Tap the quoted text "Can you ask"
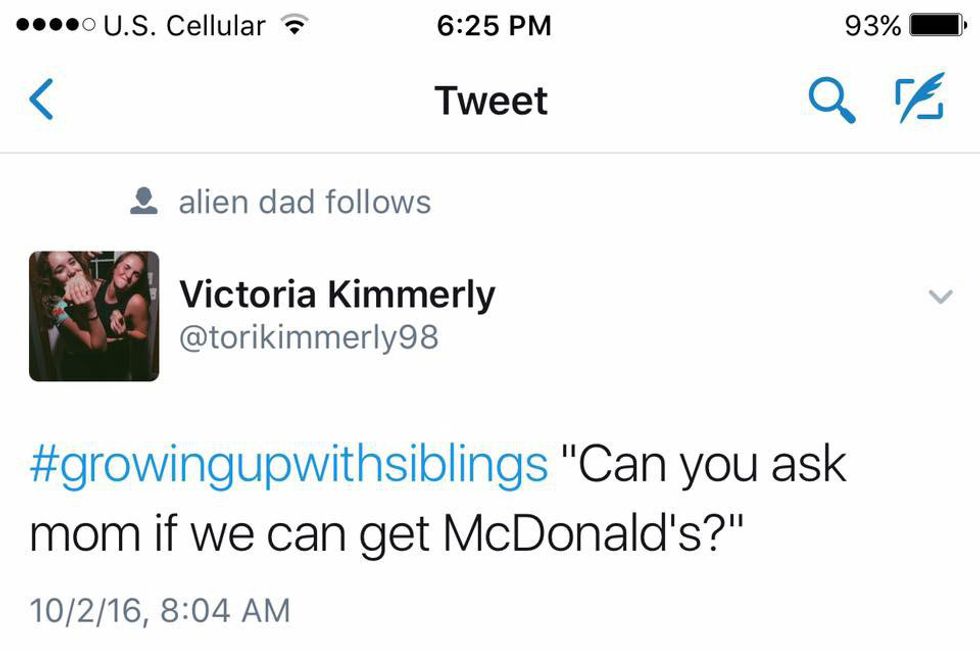Image resolution: width=980 pixels, height=651 pixels. click(702, 466)
